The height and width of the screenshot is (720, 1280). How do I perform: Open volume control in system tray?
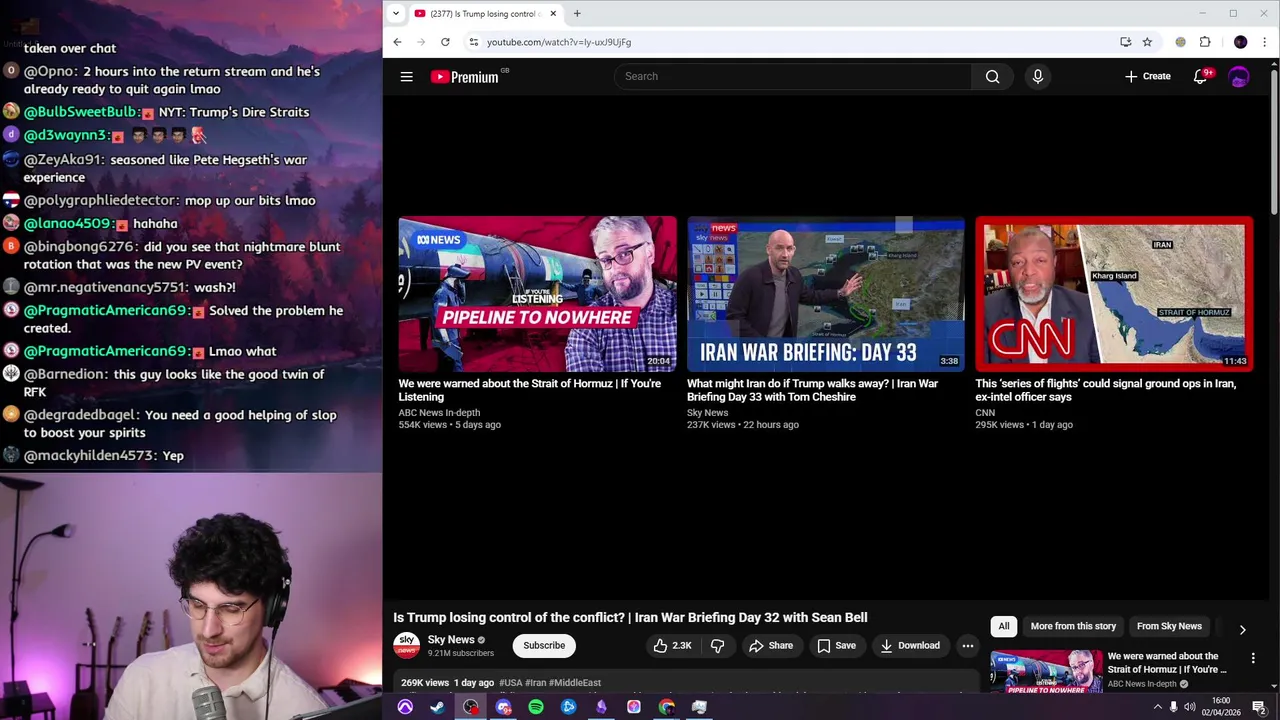click(x=1191, y=707)
